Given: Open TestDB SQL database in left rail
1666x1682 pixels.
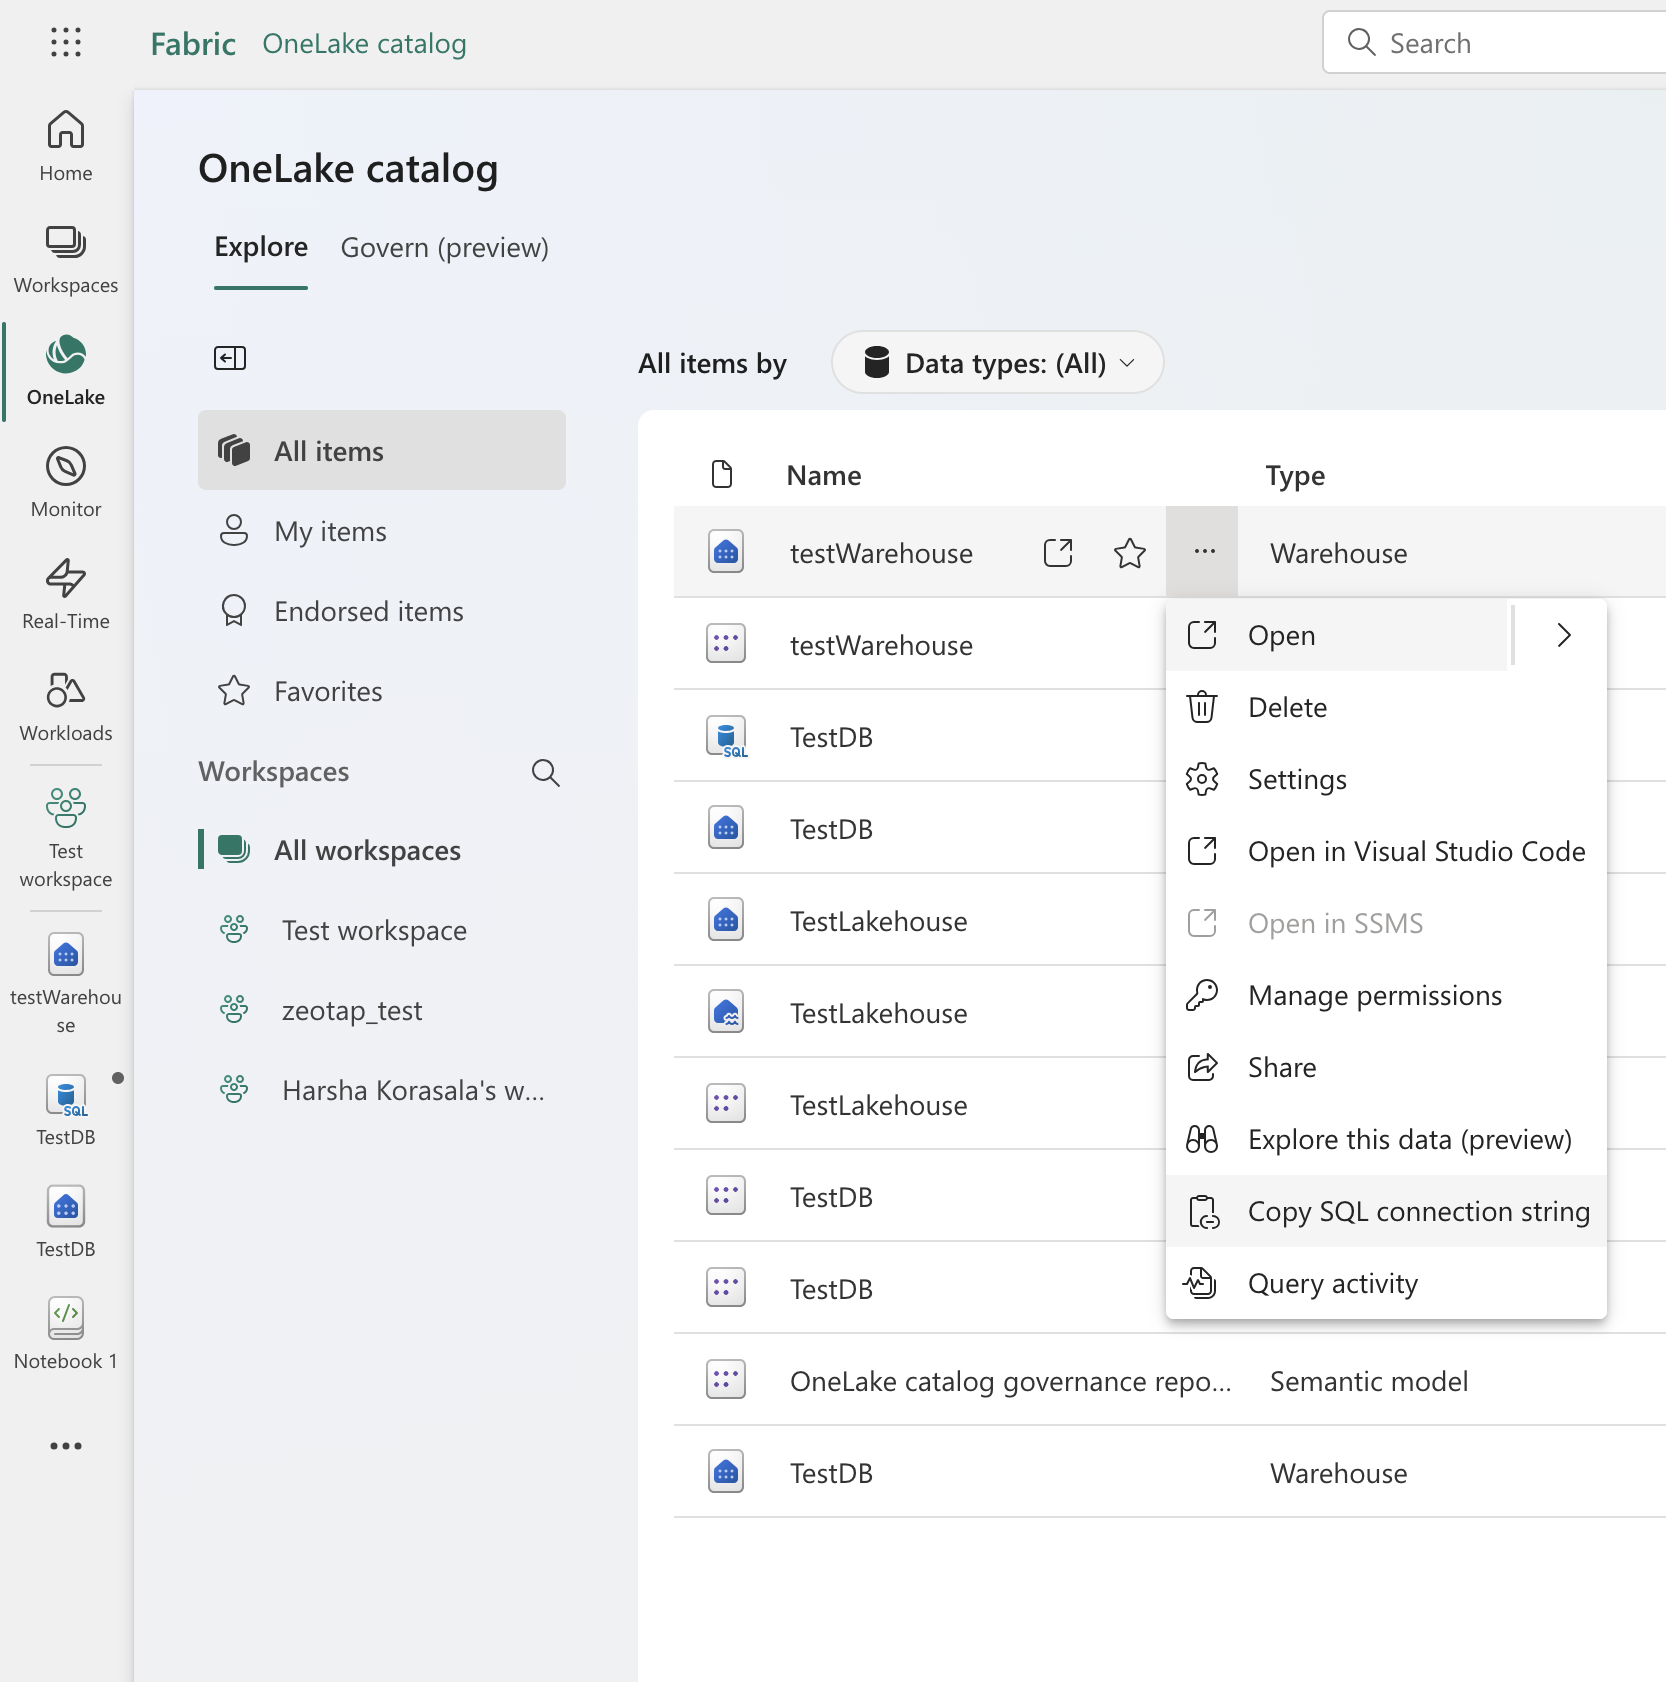Looking at the screenshot, I should tap(66, 1110).
